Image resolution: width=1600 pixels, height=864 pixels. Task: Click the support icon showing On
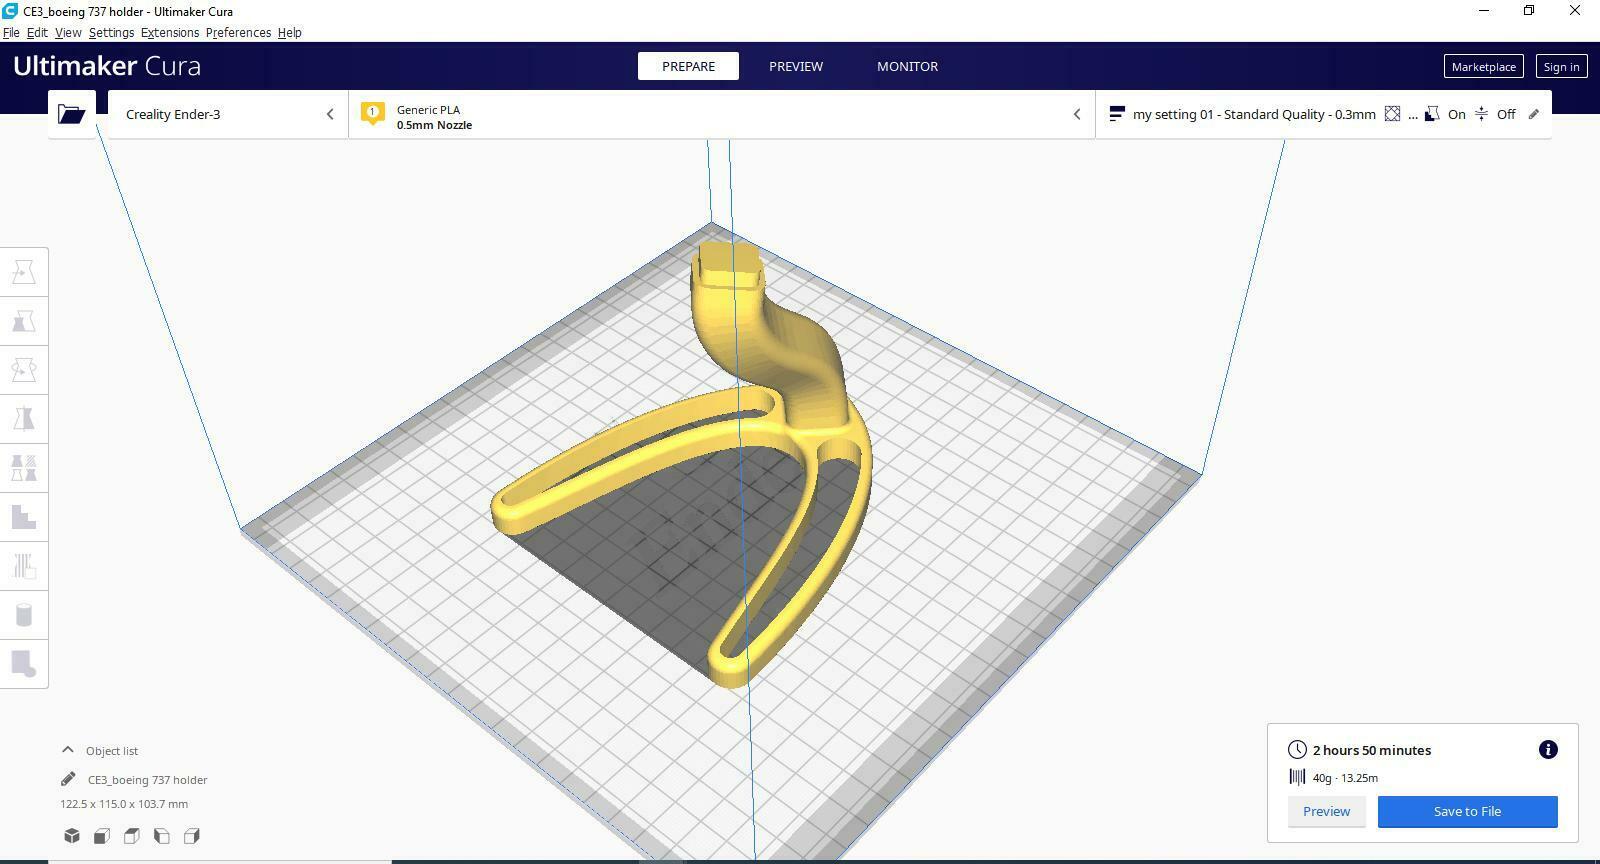1432,114
